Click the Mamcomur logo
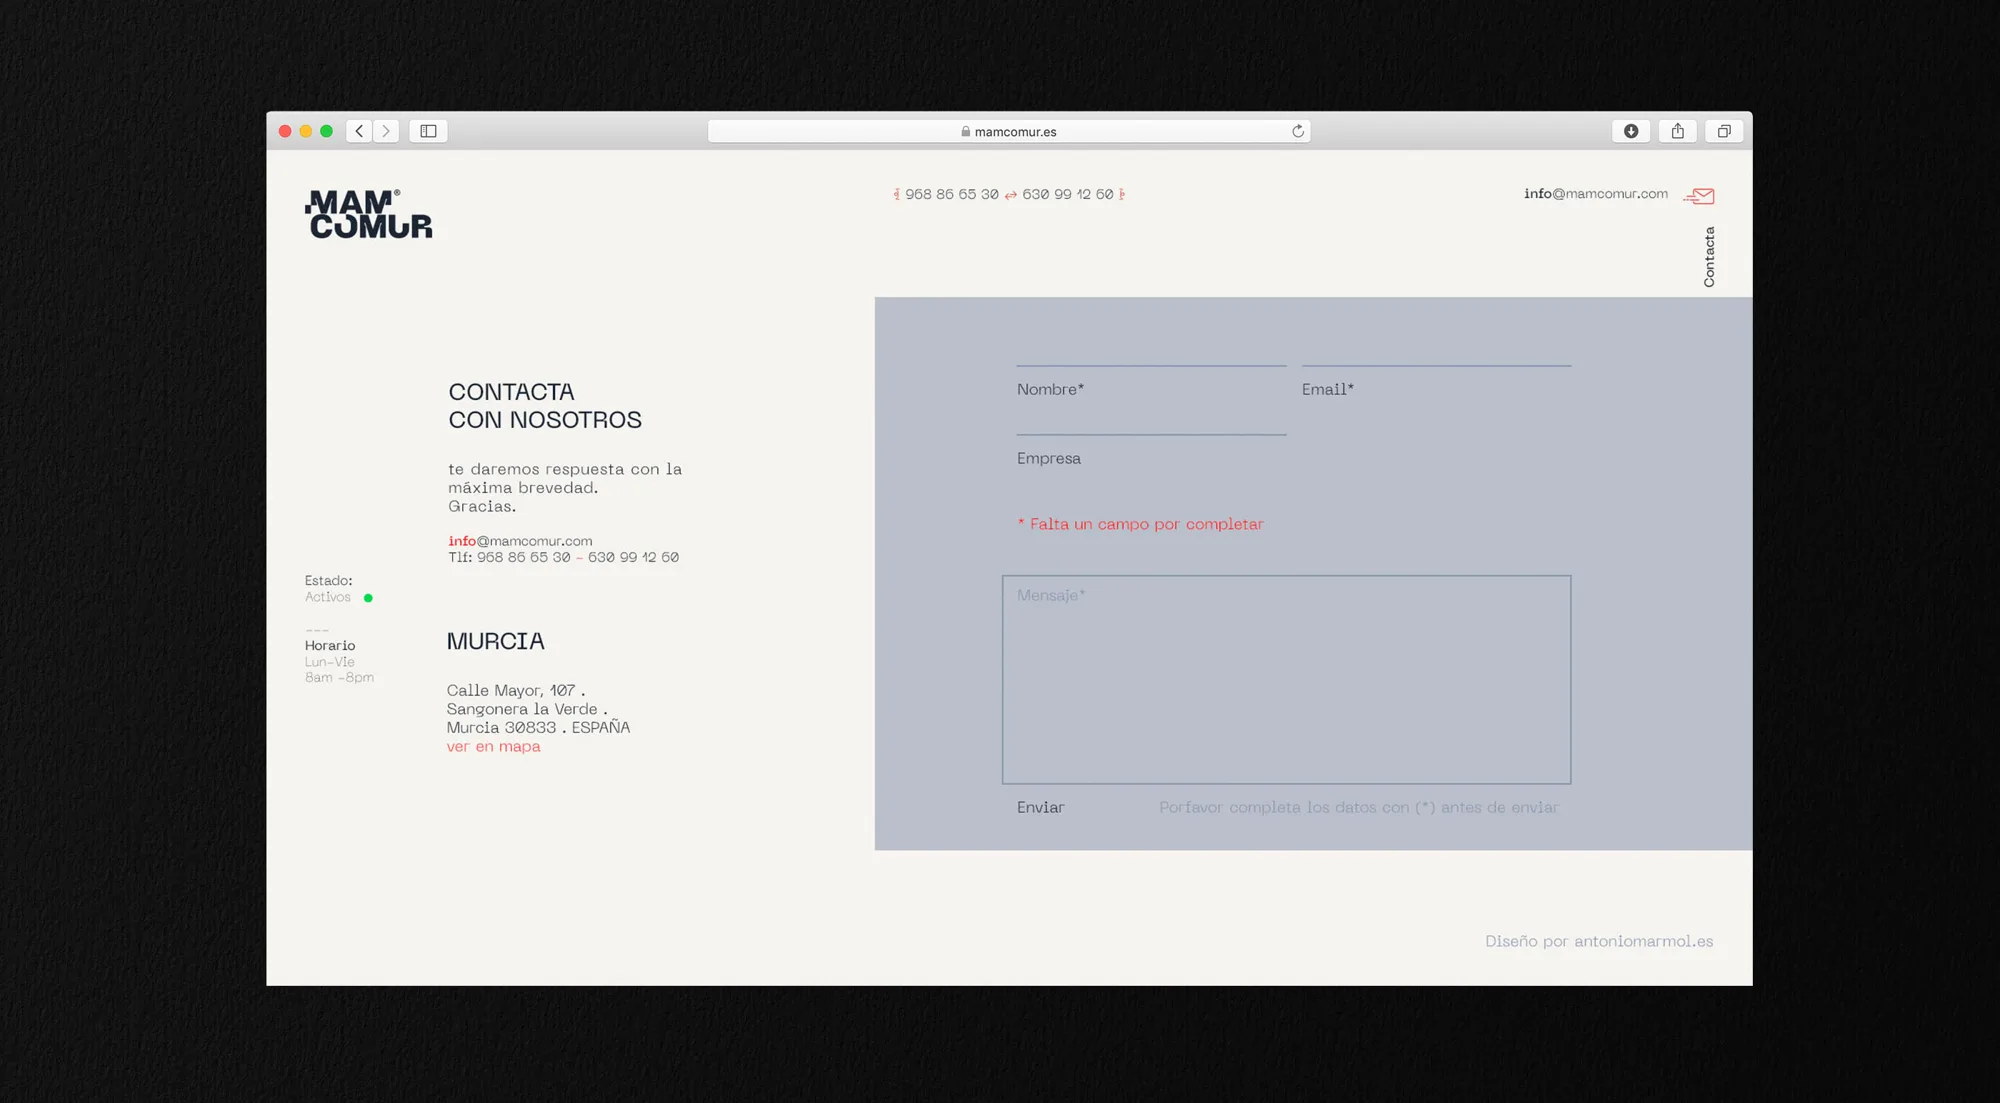 pyautogui.click(x=369, y=214)
